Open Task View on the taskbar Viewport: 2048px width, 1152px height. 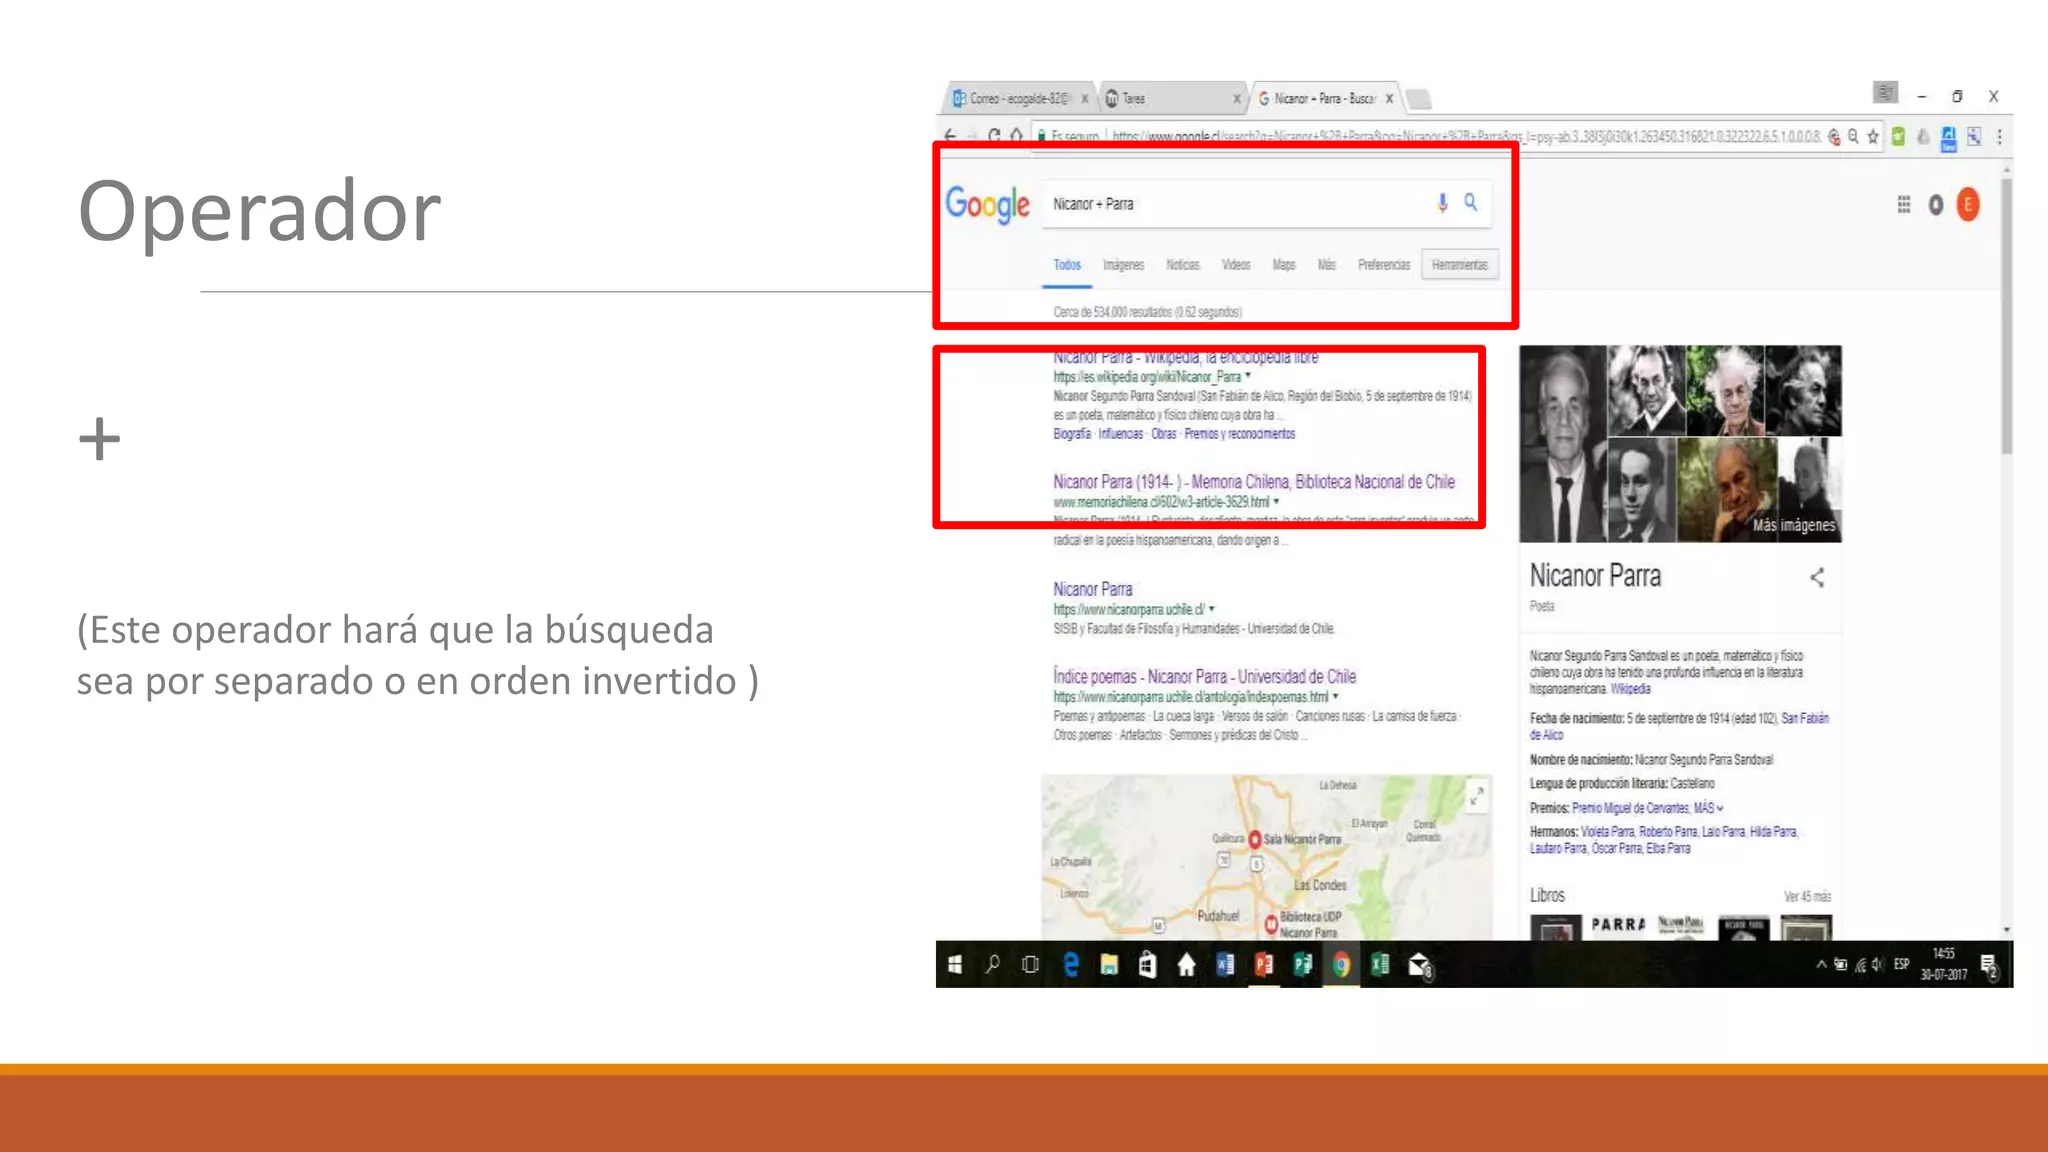(x=1030, y=965)
